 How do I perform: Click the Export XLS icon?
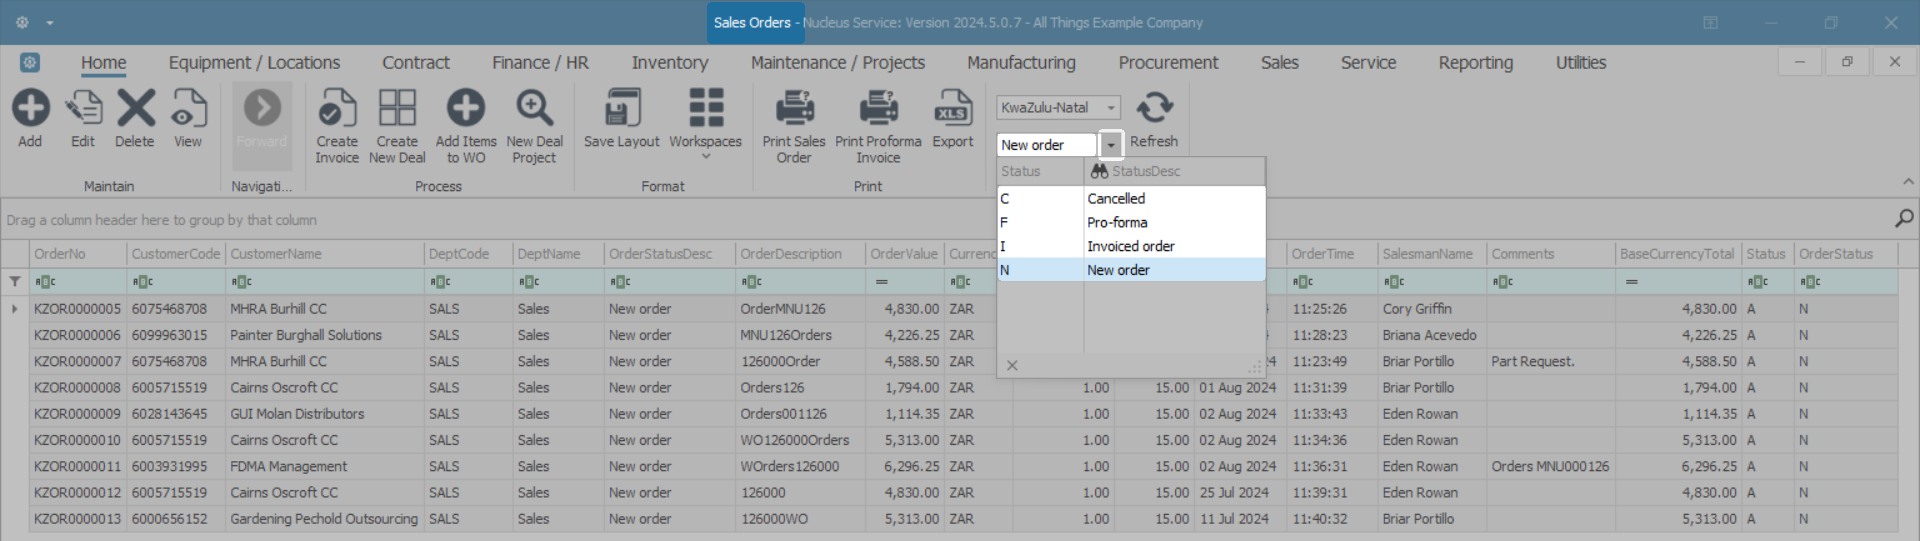pos(953,108)
